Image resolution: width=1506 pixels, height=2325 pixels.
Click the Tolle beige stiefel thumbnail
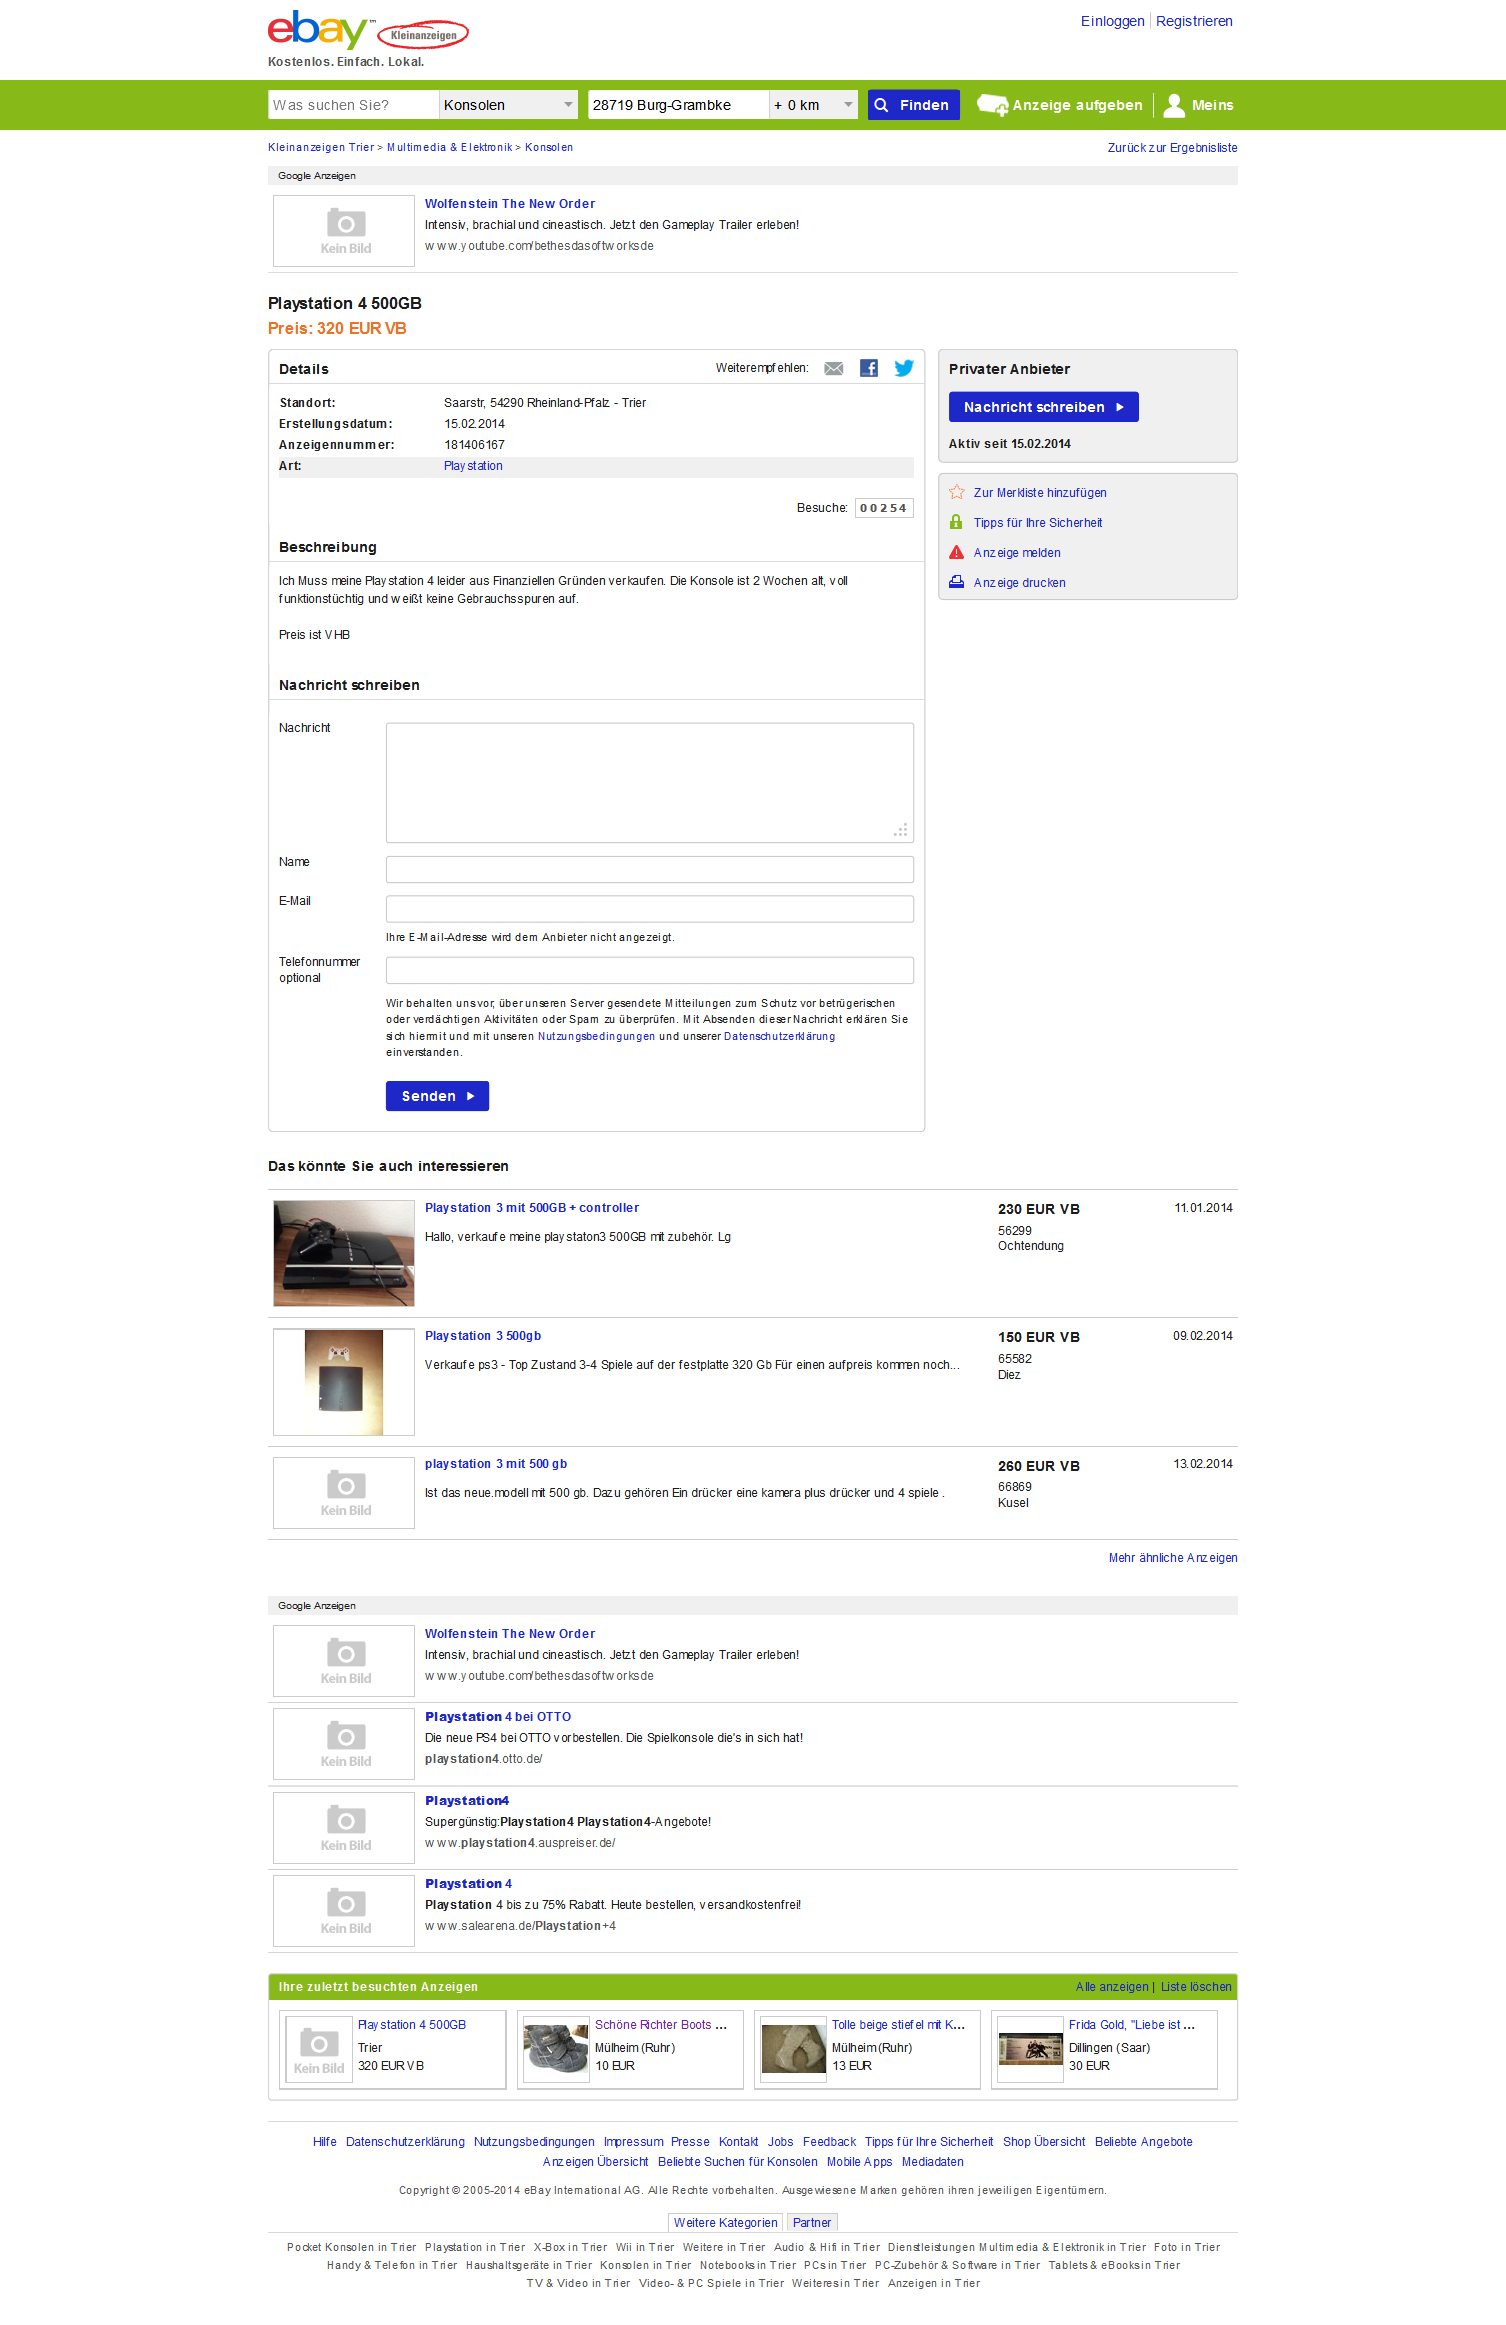[x=794, y=2050]
